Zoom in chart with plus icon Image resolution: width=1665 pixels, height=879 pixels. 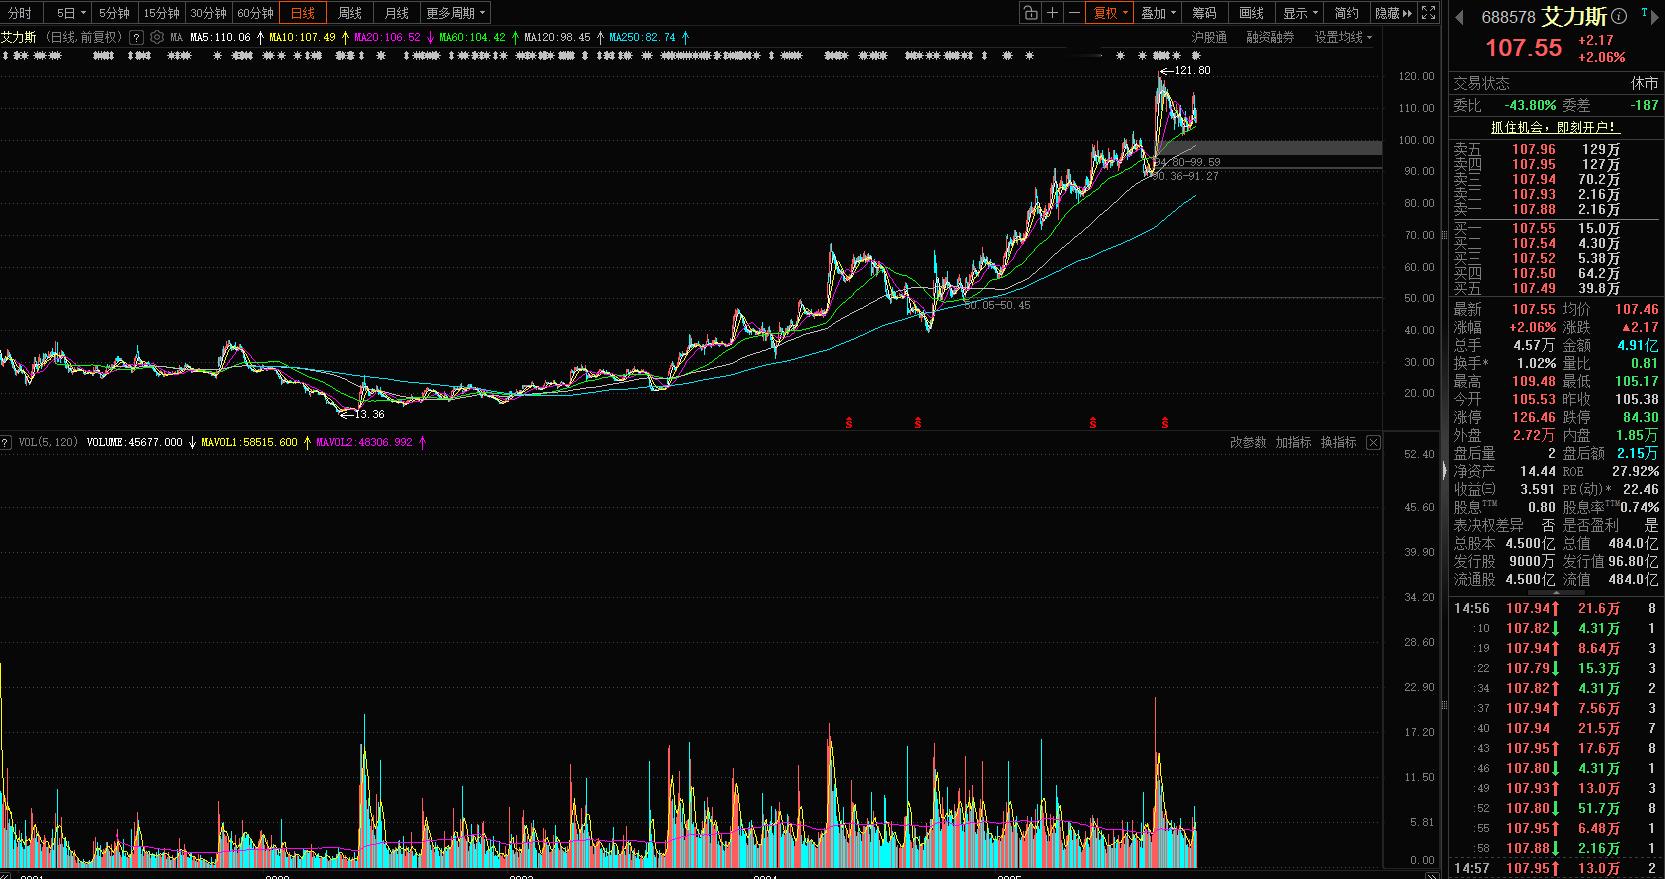pyautogui.click(x=1052, y=13)
